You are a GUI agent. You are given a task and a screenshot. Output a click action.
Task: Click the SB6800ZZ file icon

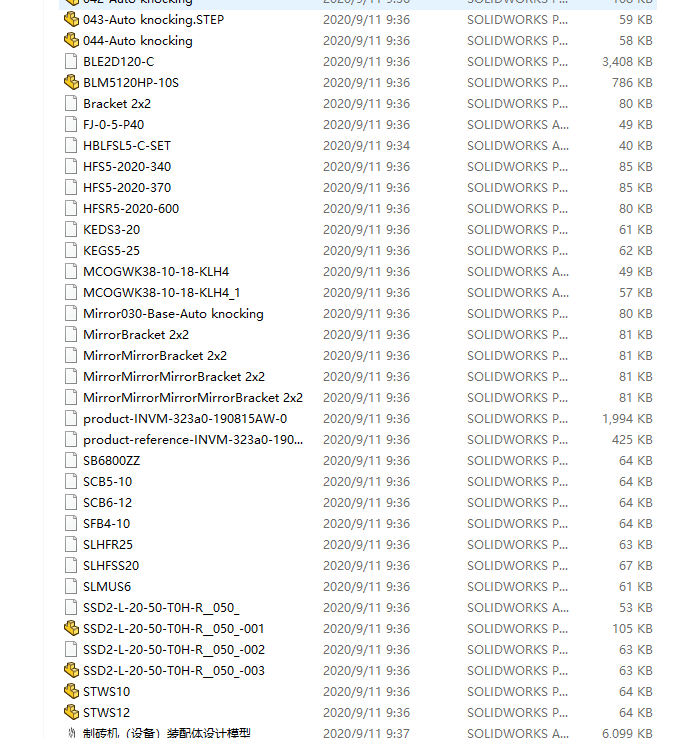pos(71,460)
